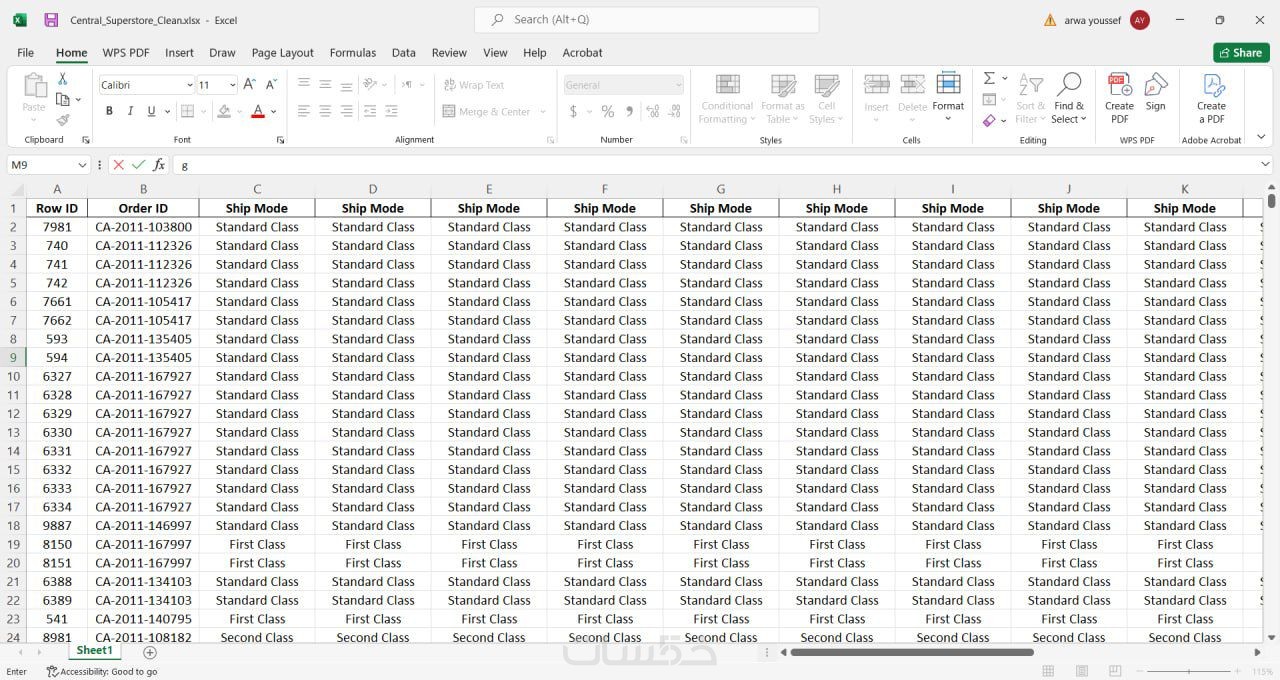
Task: Click the Orientation angled text icon
Action: [371, 85]
